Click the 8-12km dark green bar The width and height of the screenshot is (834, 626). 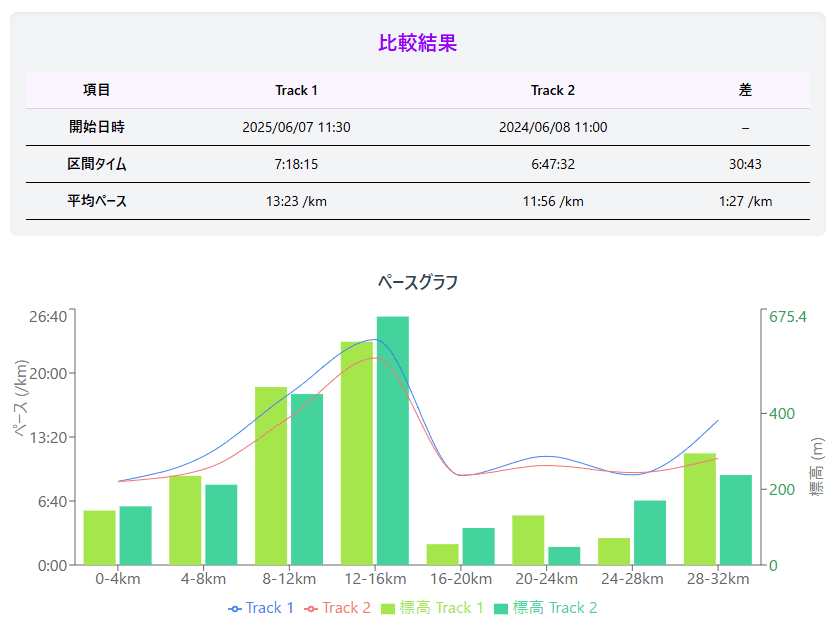[x=307, y=479]
